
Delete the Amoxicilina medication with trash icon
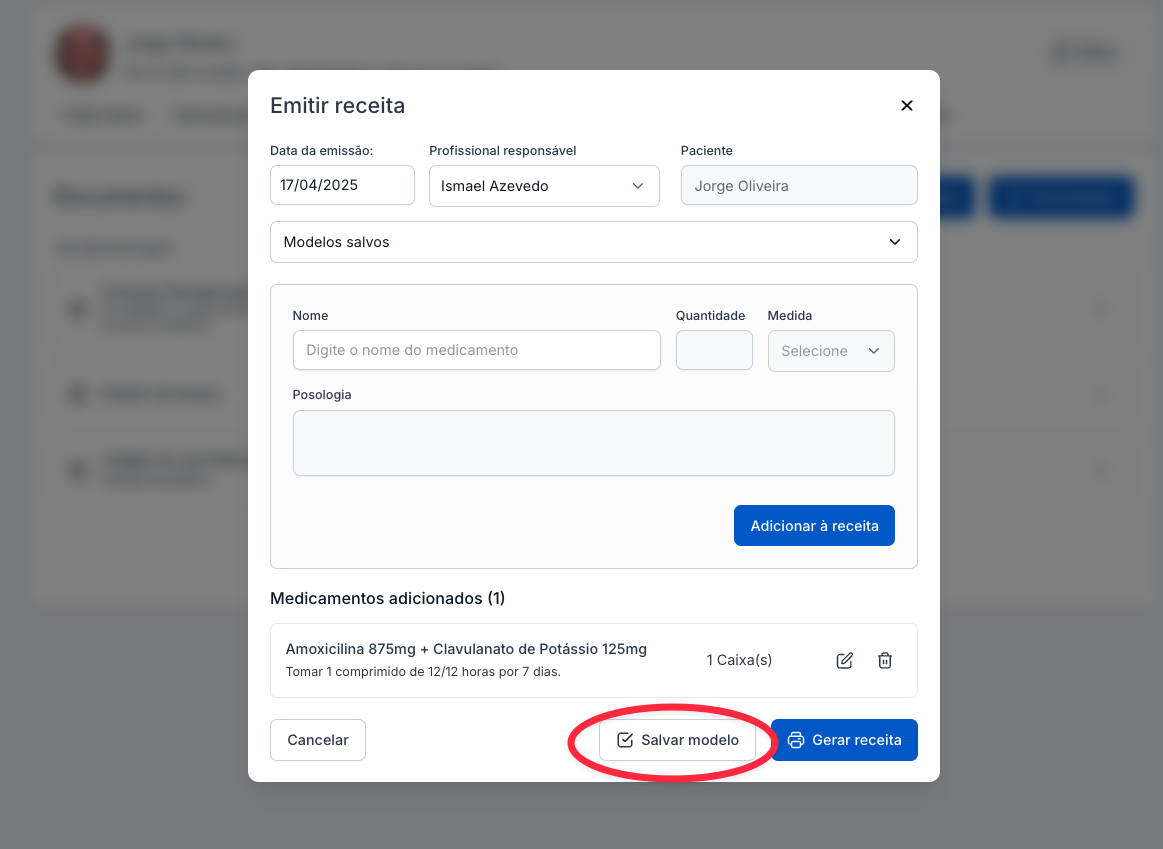[x=885, y=660]
